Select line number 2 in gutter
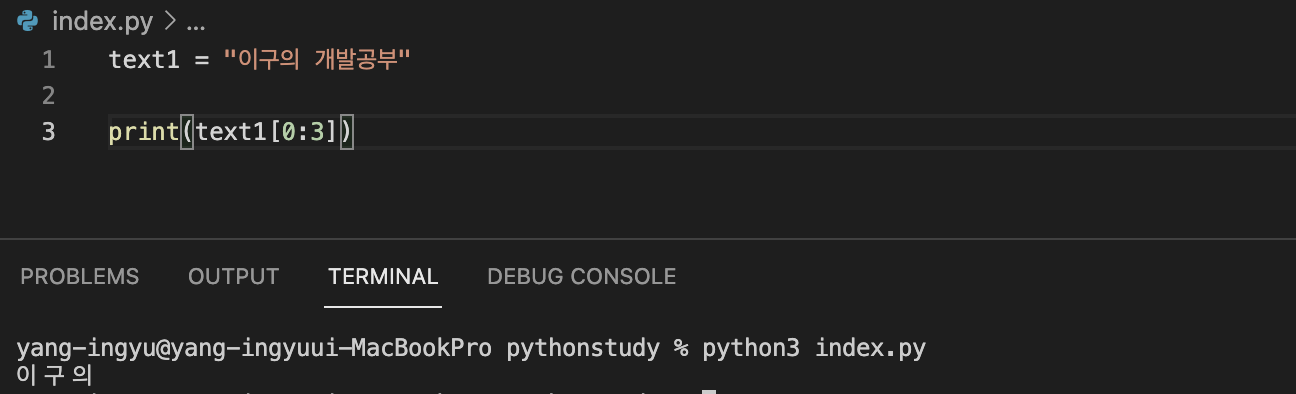The height and width of the screenshot is (394, 1296). (49, 96)
